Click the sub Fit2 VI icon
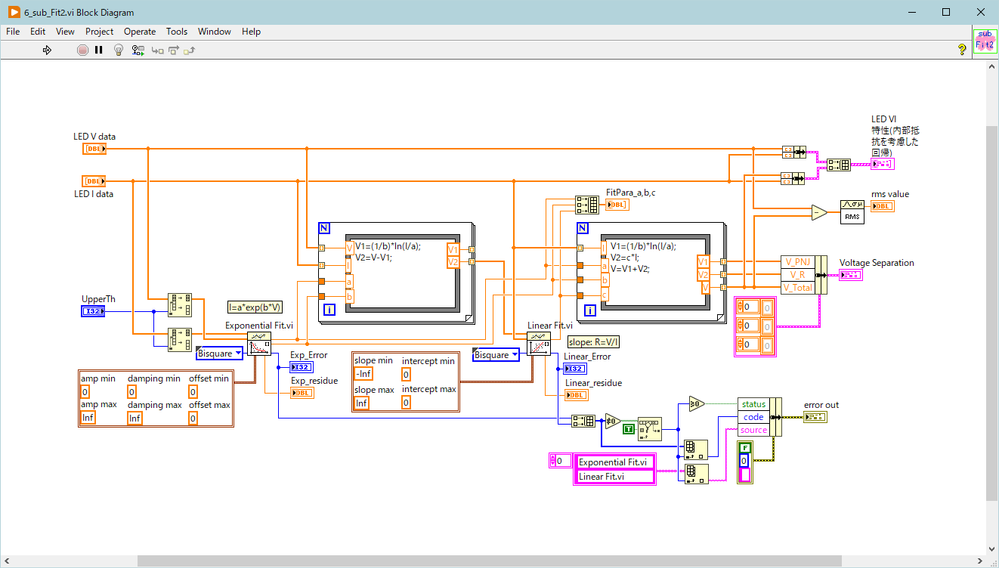This screenshot has width=999, height=568. coord(985,43)
